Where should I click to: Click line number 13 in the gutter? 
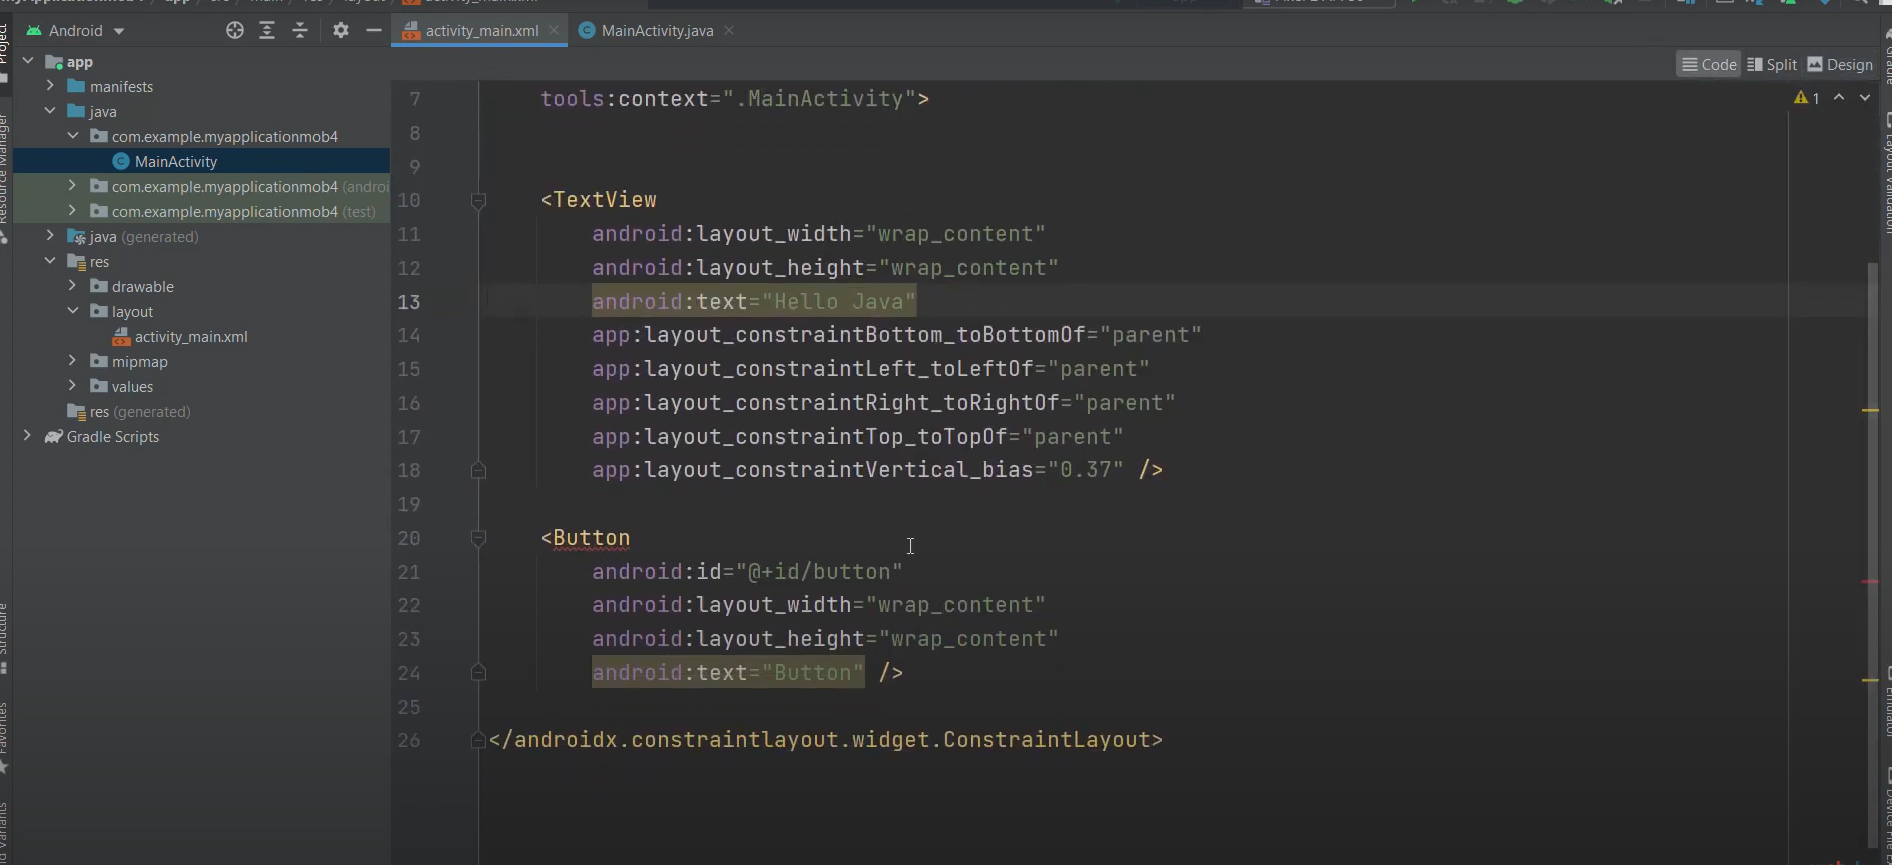coord(409,302)
